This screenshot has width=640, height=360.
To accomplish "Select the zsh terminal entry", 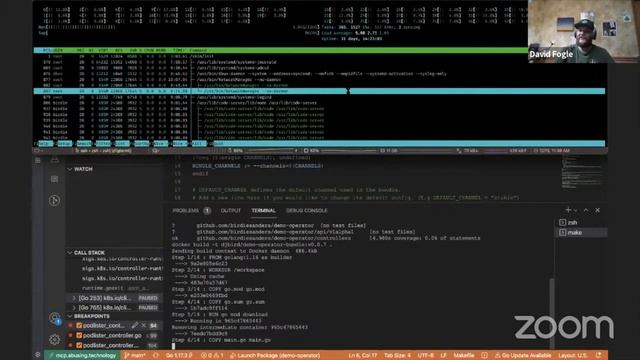I will pyautogui.click(x=581, y=222).
